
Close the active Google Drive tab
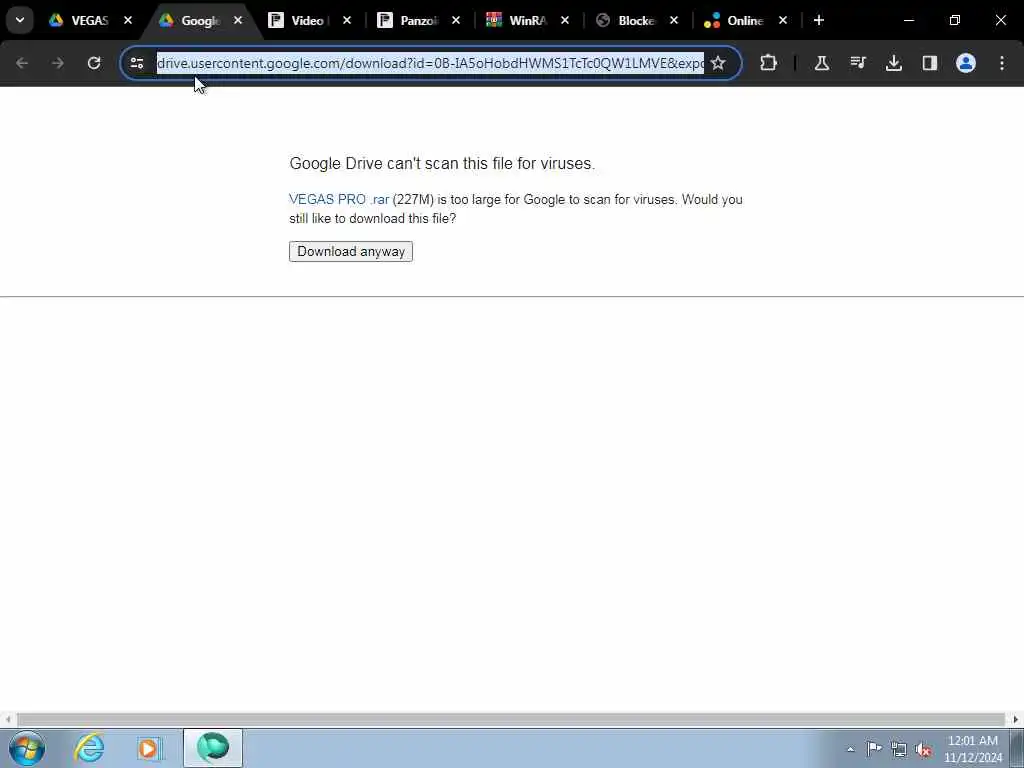click(238, 20)
